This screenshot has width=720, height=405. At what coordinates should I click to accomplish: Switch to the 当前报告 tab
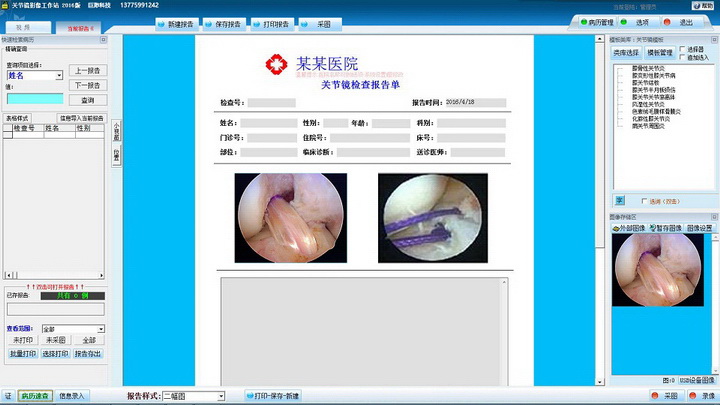point(79,28)
